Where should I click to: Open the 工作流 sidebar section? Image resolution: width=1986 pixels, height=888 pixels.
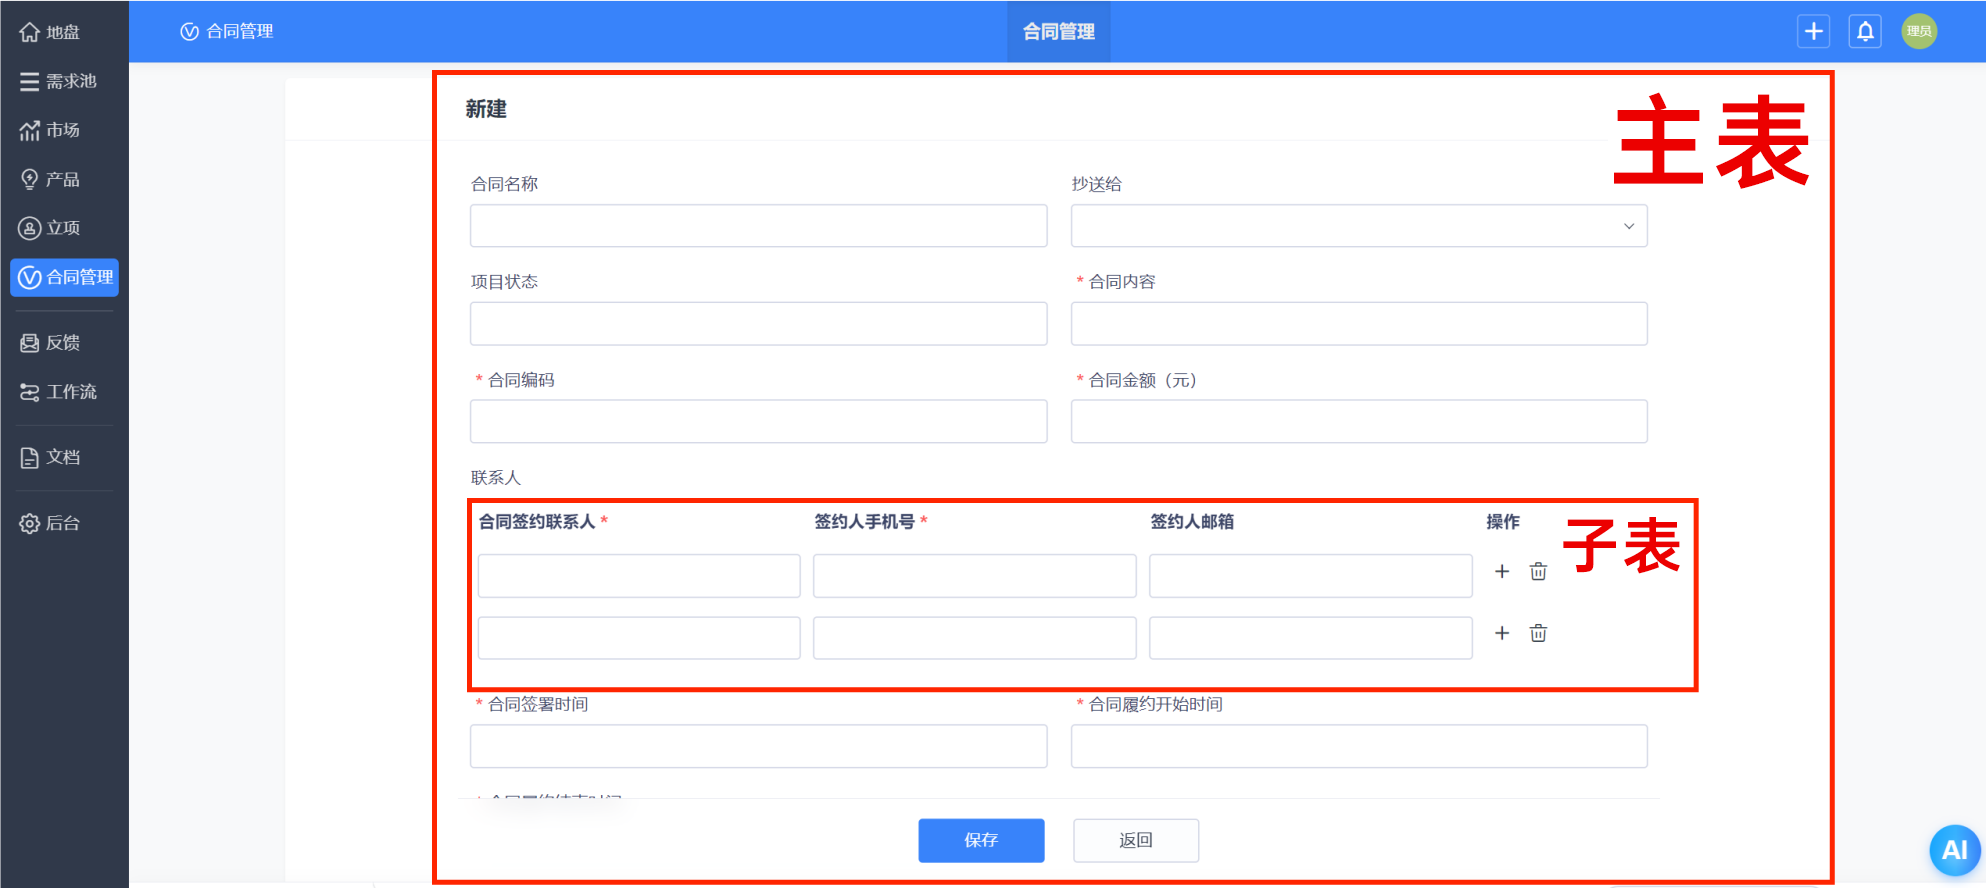pos(58,392)
